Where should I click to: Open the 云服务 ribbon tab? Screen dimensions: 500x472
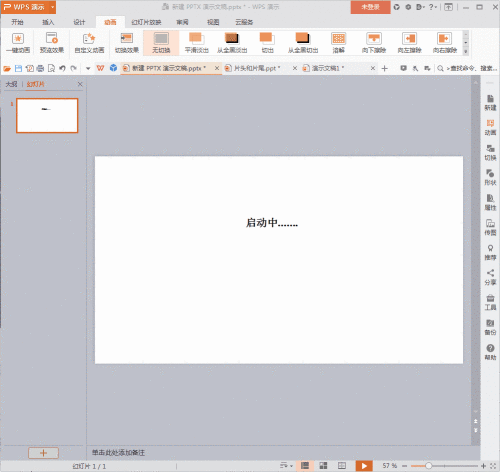coord(244,22)
